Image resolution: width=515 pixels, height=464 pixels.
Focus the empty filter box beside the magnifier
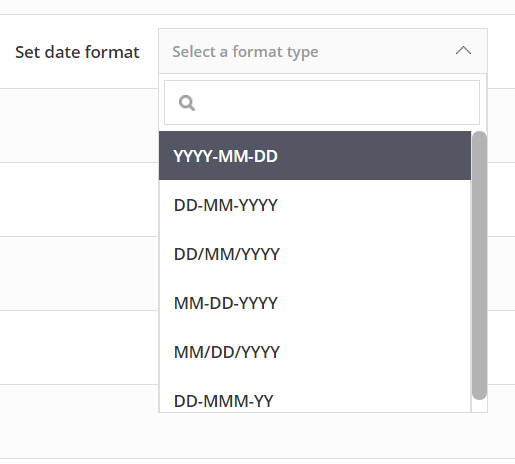pos(337,102)
